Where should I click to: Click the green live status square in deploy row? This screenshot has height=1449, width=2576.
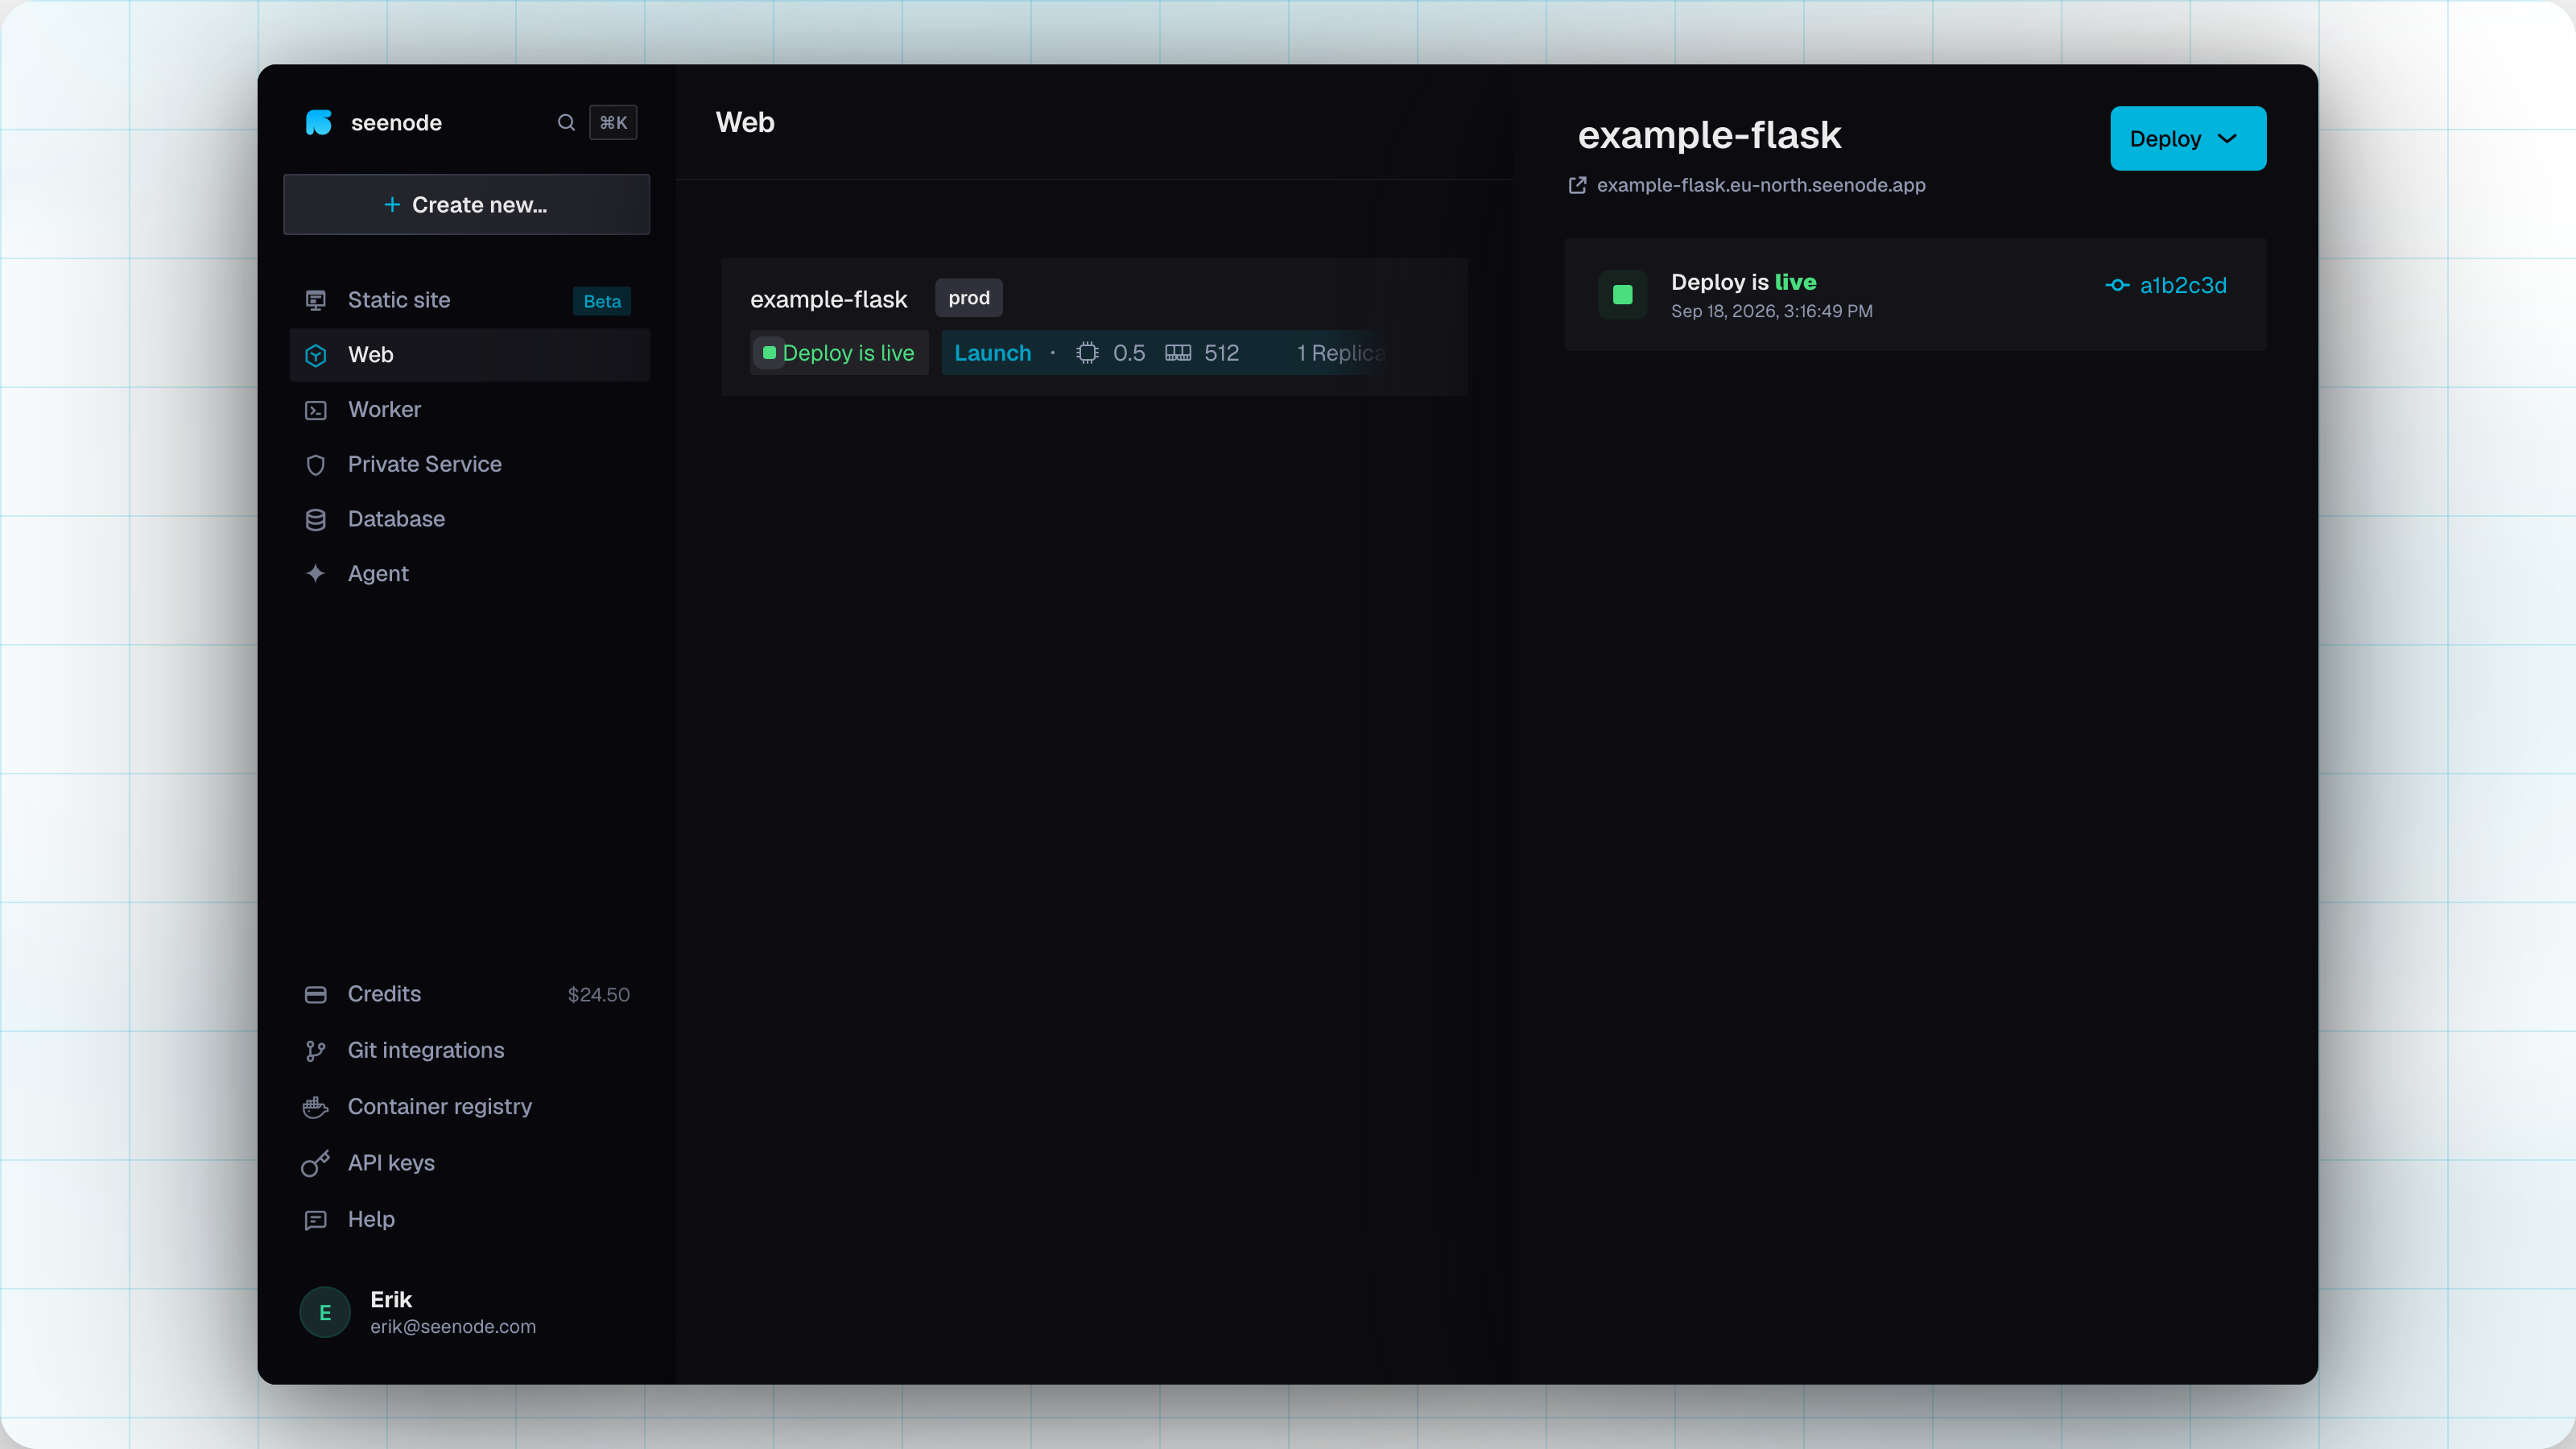(1622, 294)
